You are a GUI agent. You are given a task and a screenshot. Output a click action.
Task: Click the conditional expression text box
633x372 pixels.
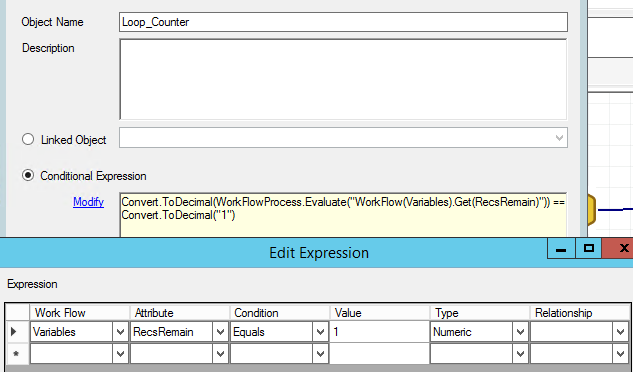[343, 215]
